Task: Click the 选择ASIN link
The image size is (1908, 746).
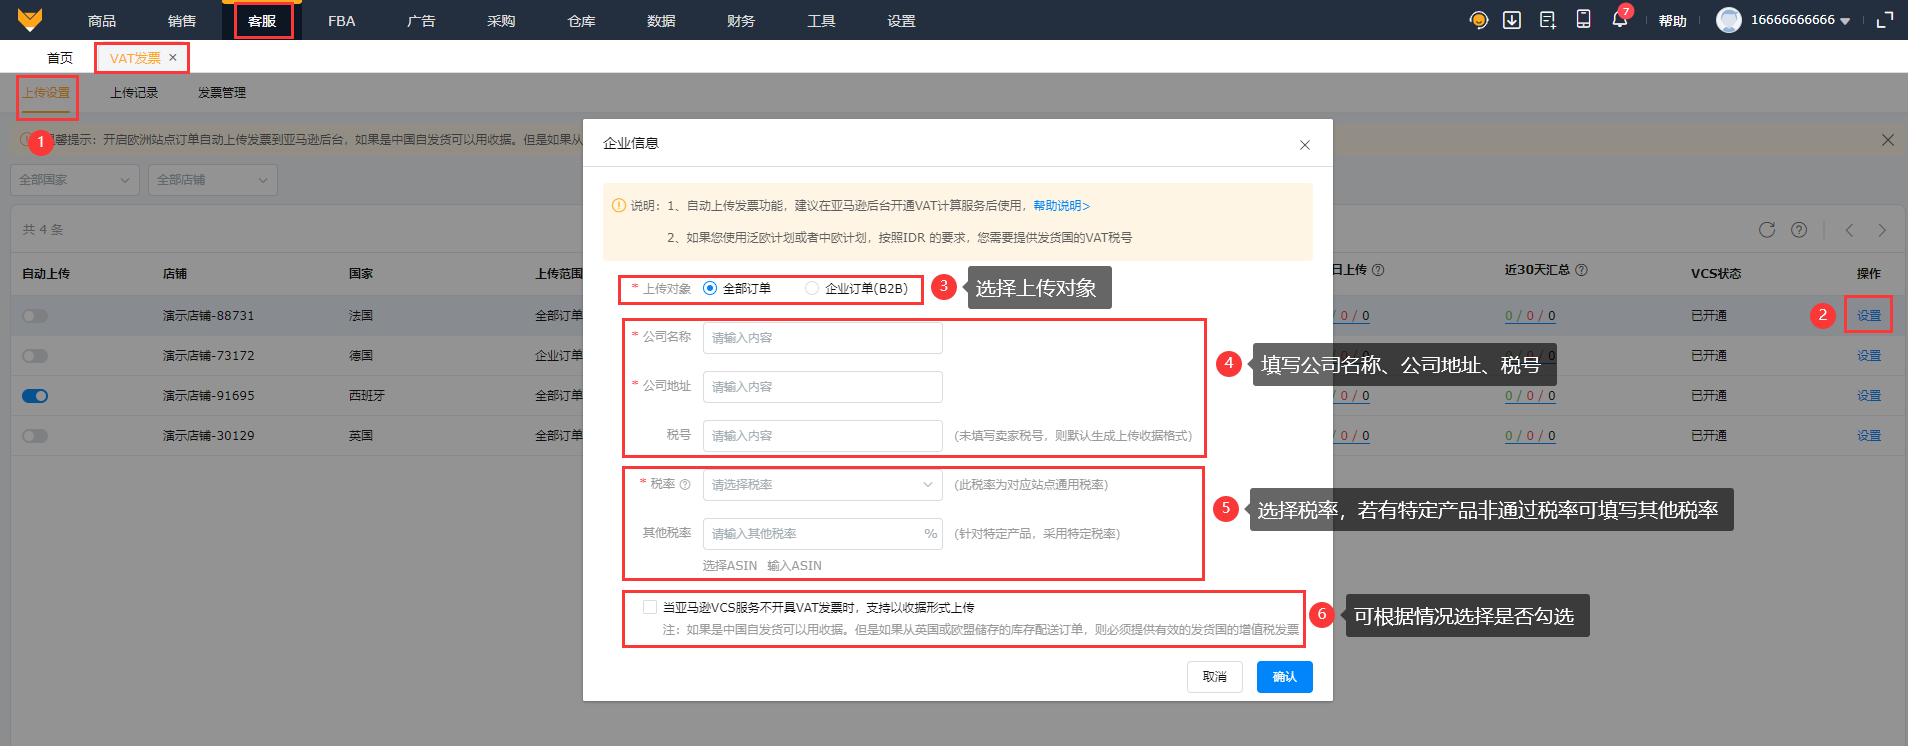Action: [x=730, y=566]
